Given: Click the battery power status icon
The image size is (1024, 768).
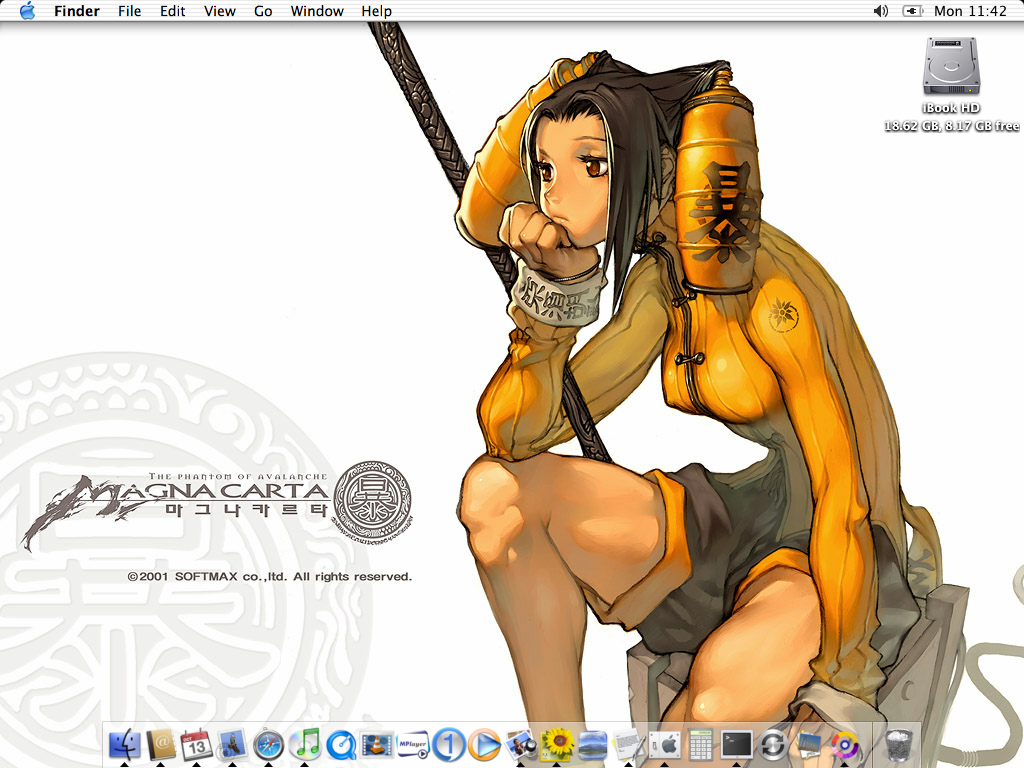Looking at the screenshot, I should tap(912, 11).
